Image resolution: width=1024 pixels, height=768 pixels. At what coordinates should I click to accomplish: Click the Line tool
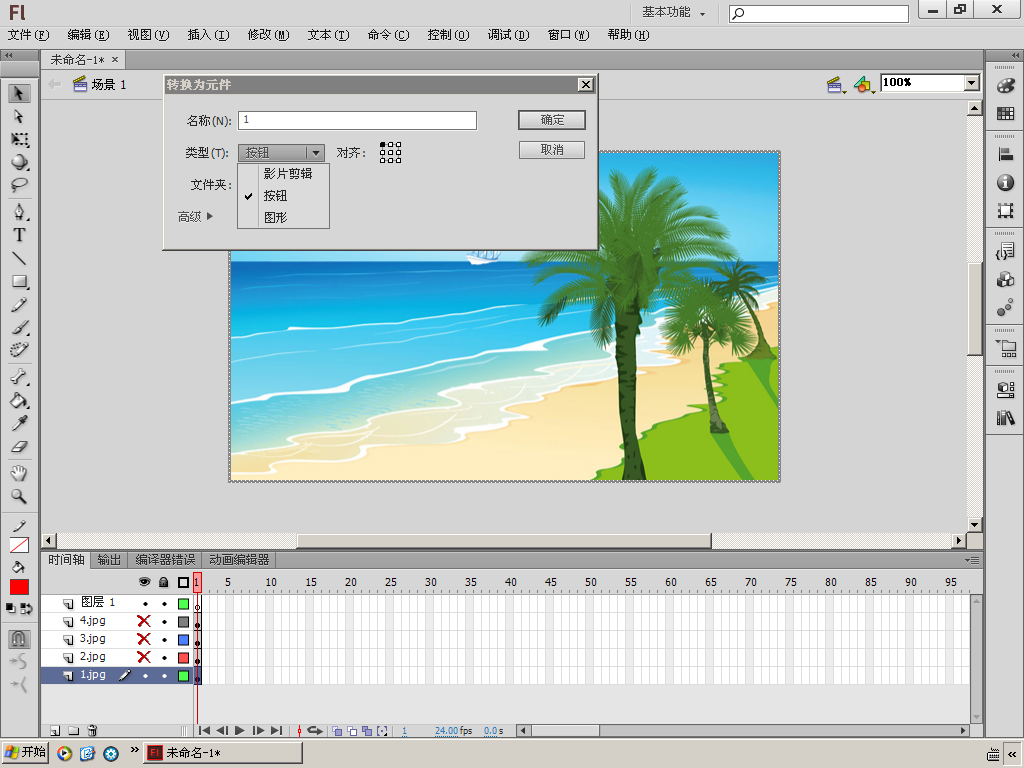19,258
